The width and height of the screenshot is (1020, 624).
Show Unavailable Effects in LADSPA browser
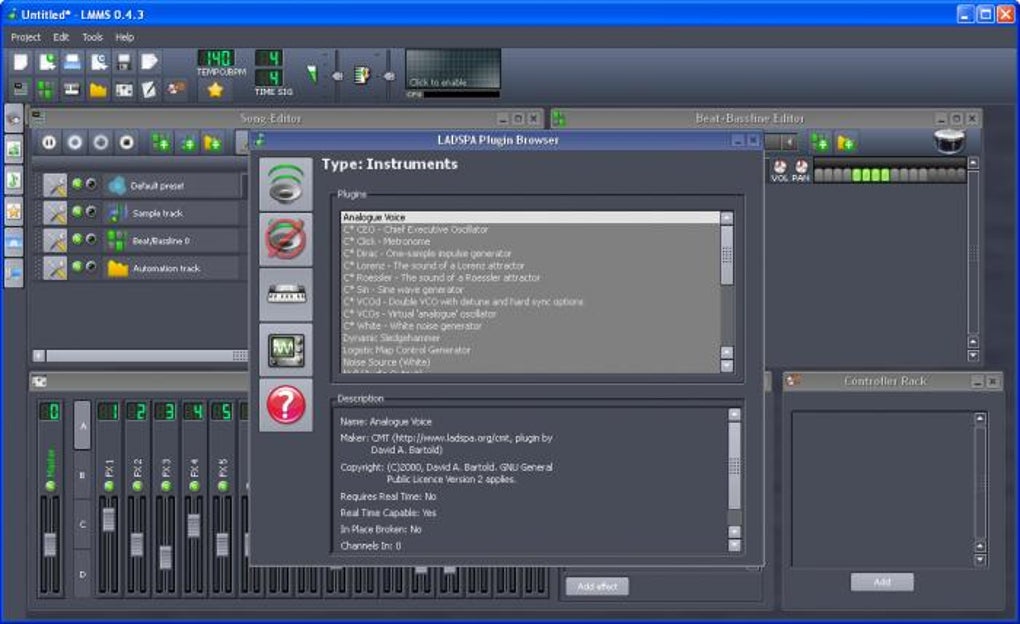click(x=286, y=239)
